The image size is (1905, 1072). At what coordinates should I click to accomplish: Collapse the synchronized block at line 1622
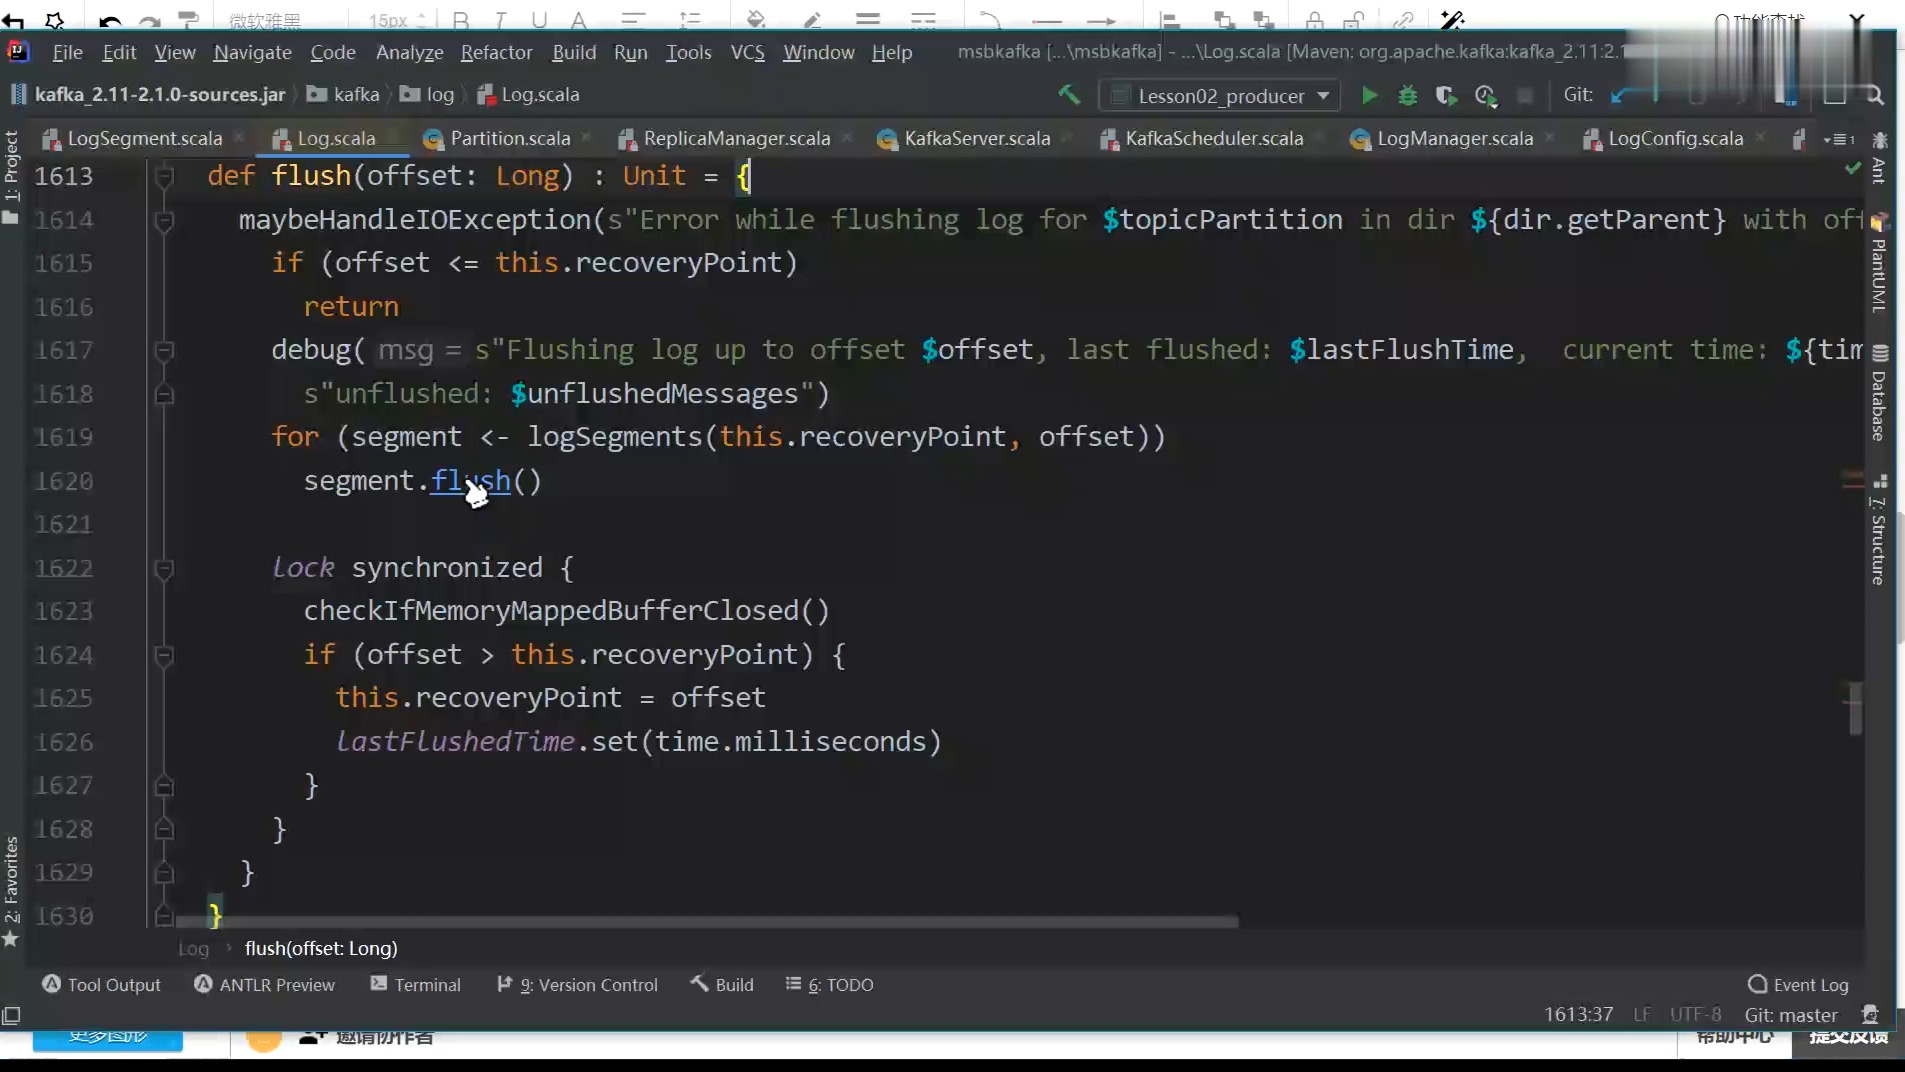(x=164, y=568)
